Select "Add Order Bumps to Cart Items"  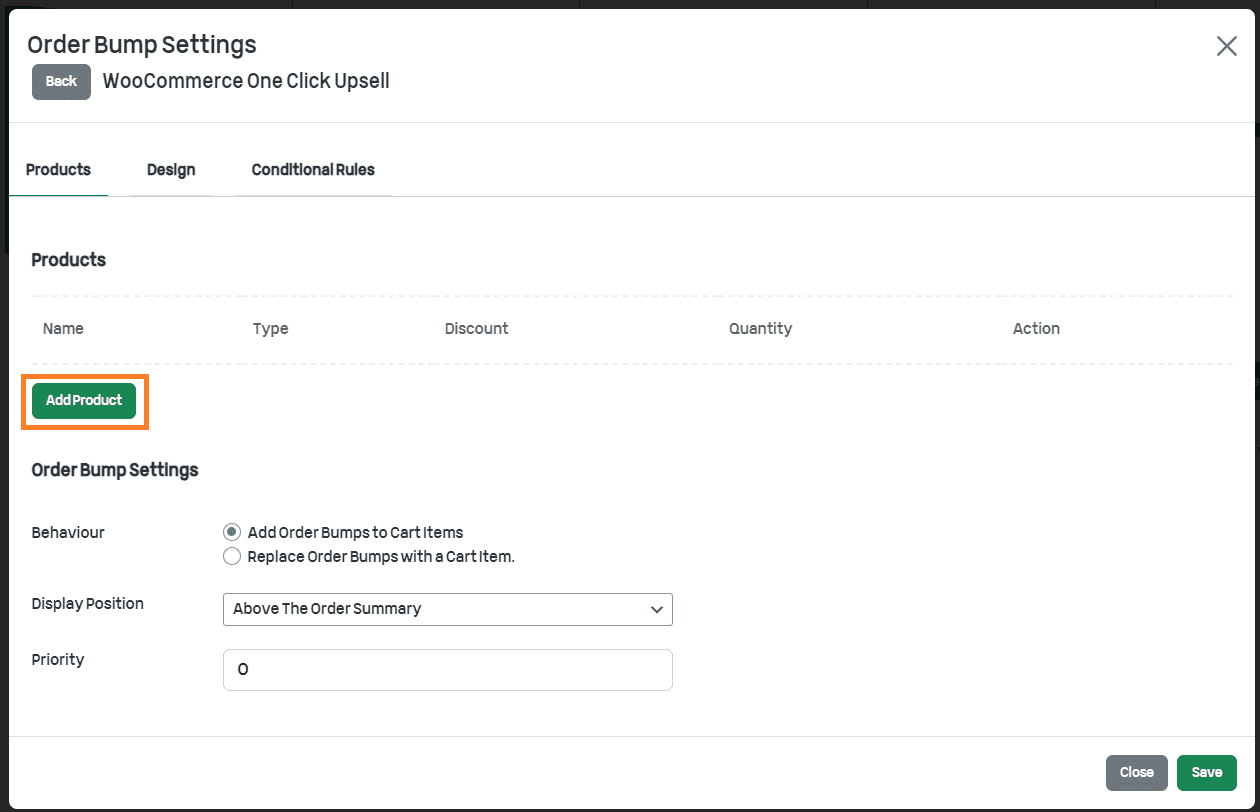(231, 532)
